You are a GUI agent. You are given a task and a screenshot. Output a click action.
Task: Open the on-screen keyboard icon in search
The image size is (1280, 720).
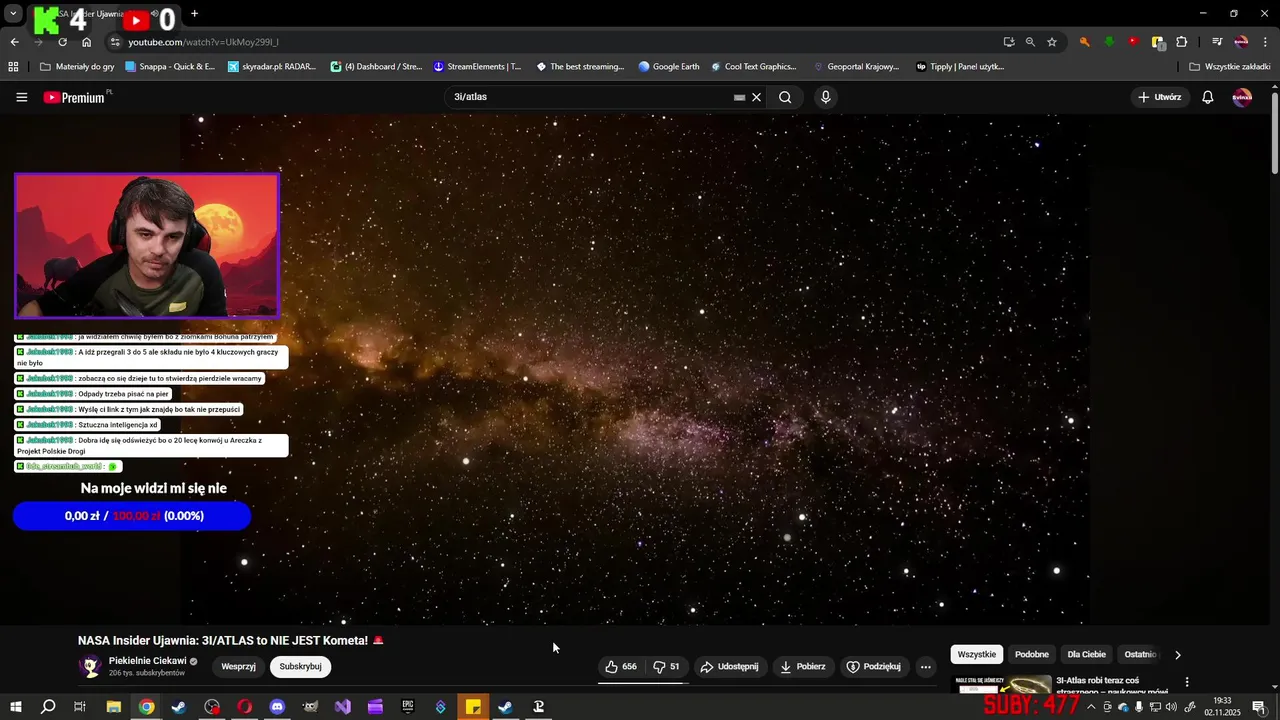(739, 97)
